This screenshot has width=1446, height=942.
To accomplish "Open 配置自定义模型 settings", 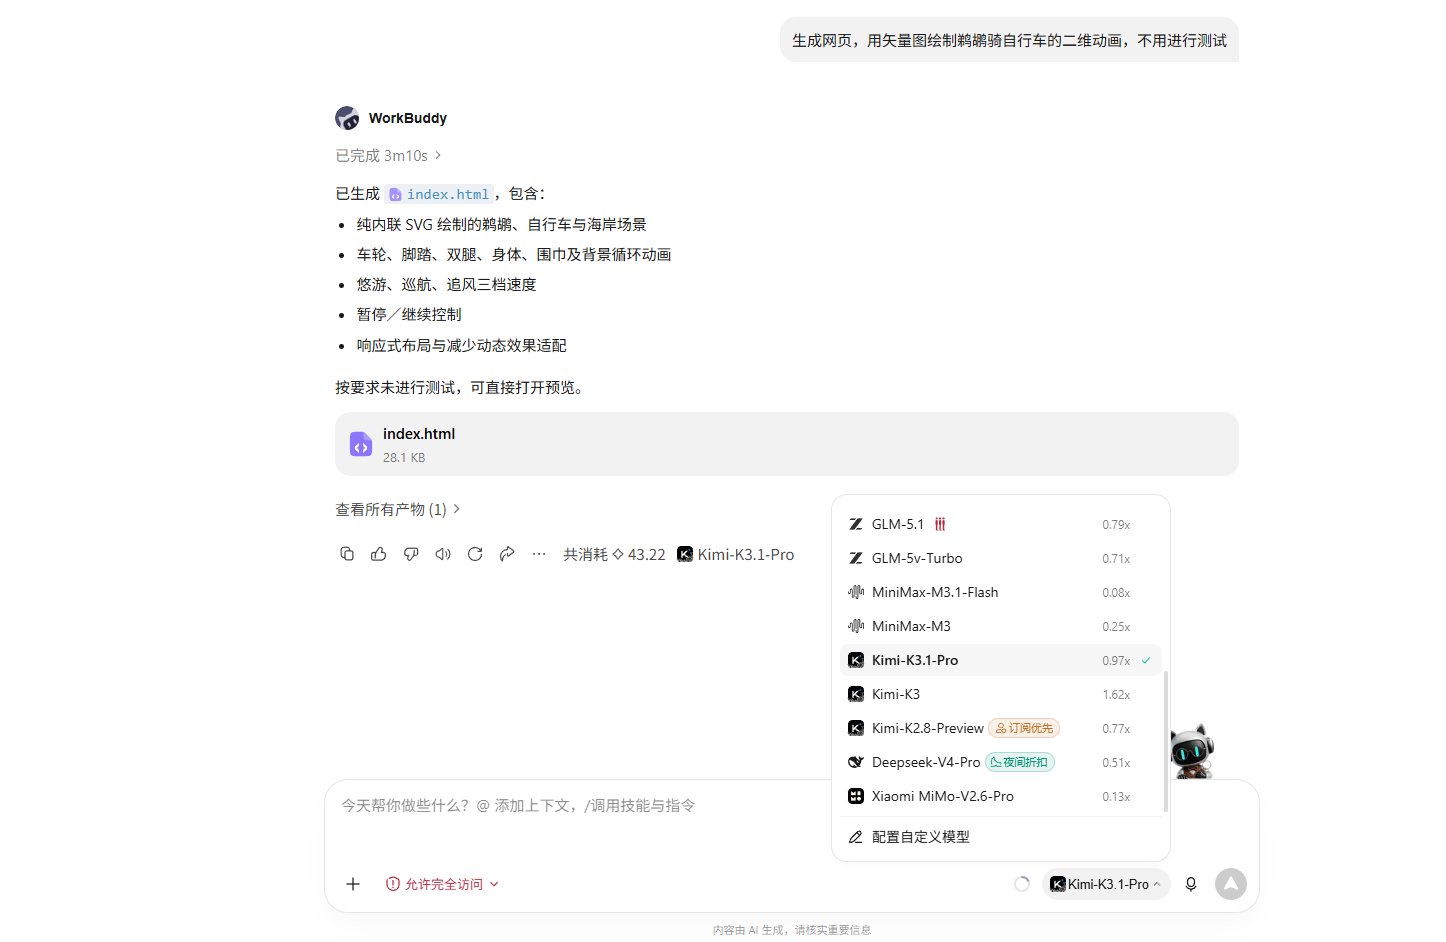I will click(1001, 837).
